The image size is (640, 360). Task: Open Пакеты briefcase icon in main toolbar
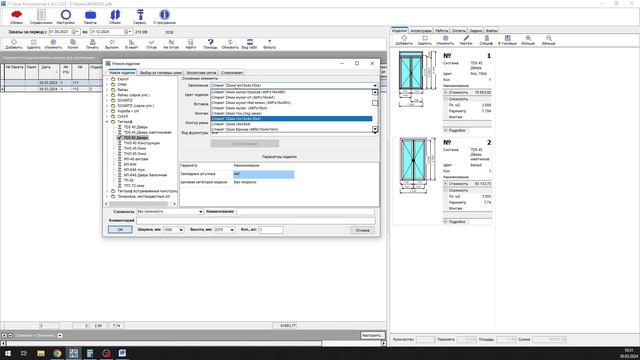pyautogui.click(x=90, y=17)
